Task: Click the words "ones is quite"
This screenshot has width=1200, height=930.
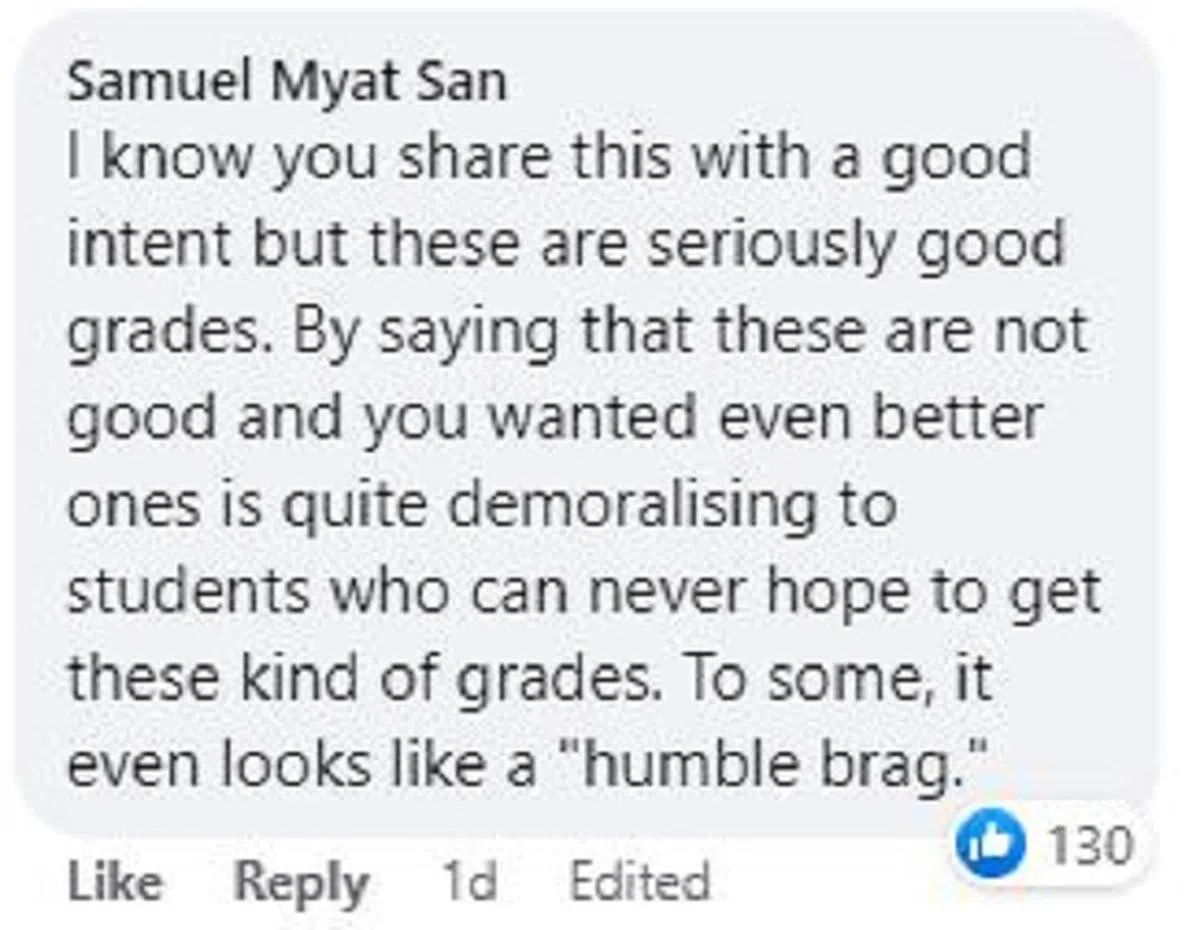Action: pos(248,505)
